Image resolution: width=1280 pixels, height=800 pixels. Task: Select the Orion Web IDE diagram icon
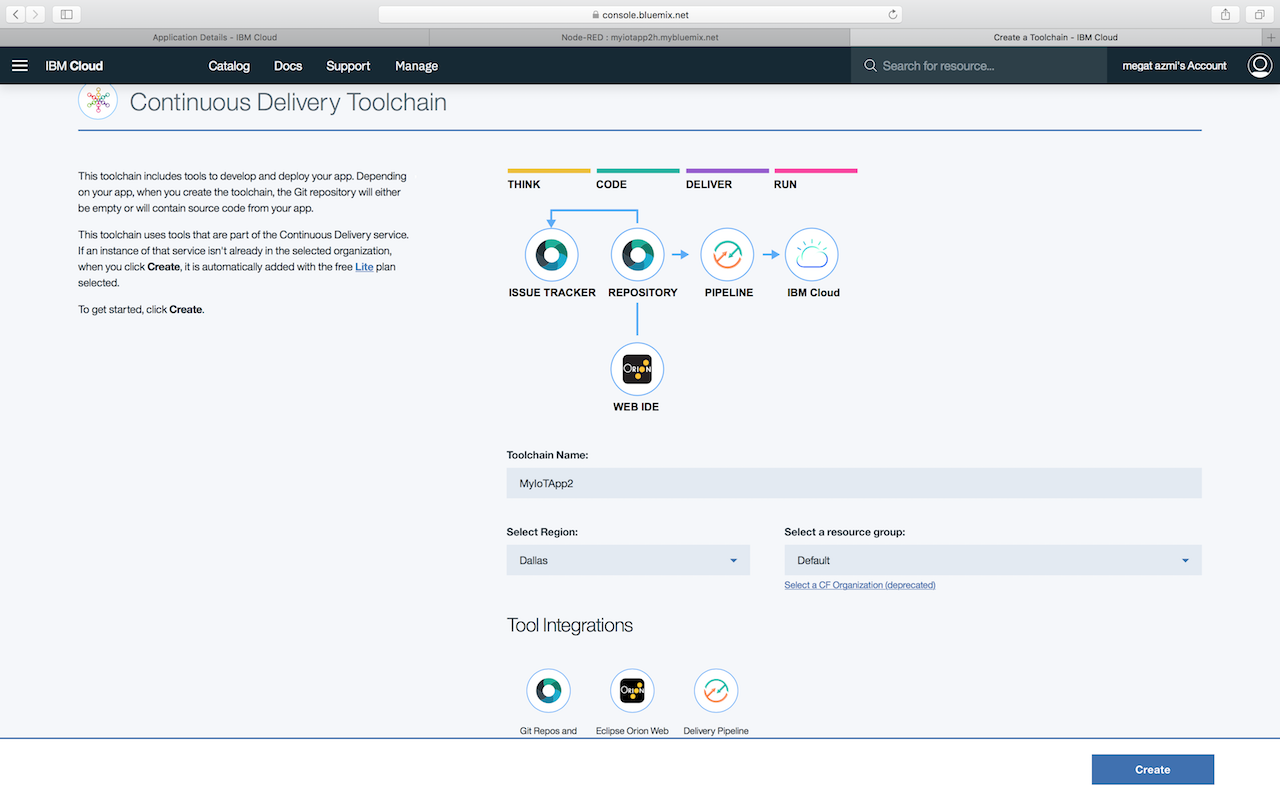(x=637, y=369)
